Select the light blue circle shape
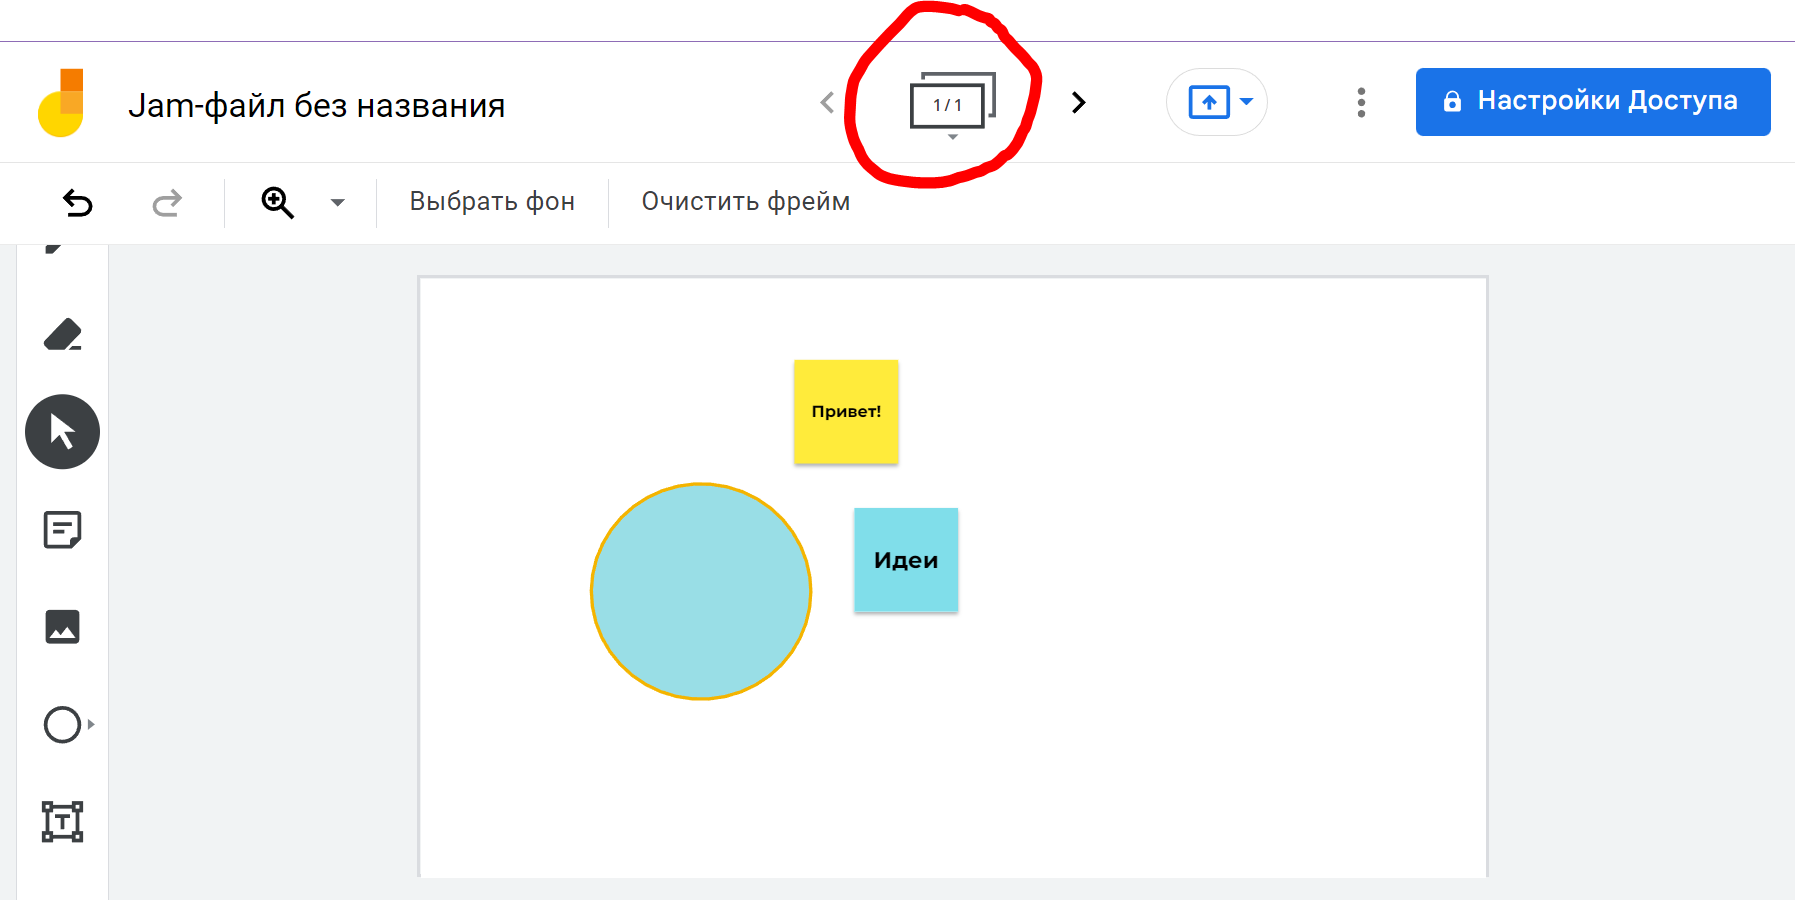This screenshot has height=900, width=1795. coord(701,592)
